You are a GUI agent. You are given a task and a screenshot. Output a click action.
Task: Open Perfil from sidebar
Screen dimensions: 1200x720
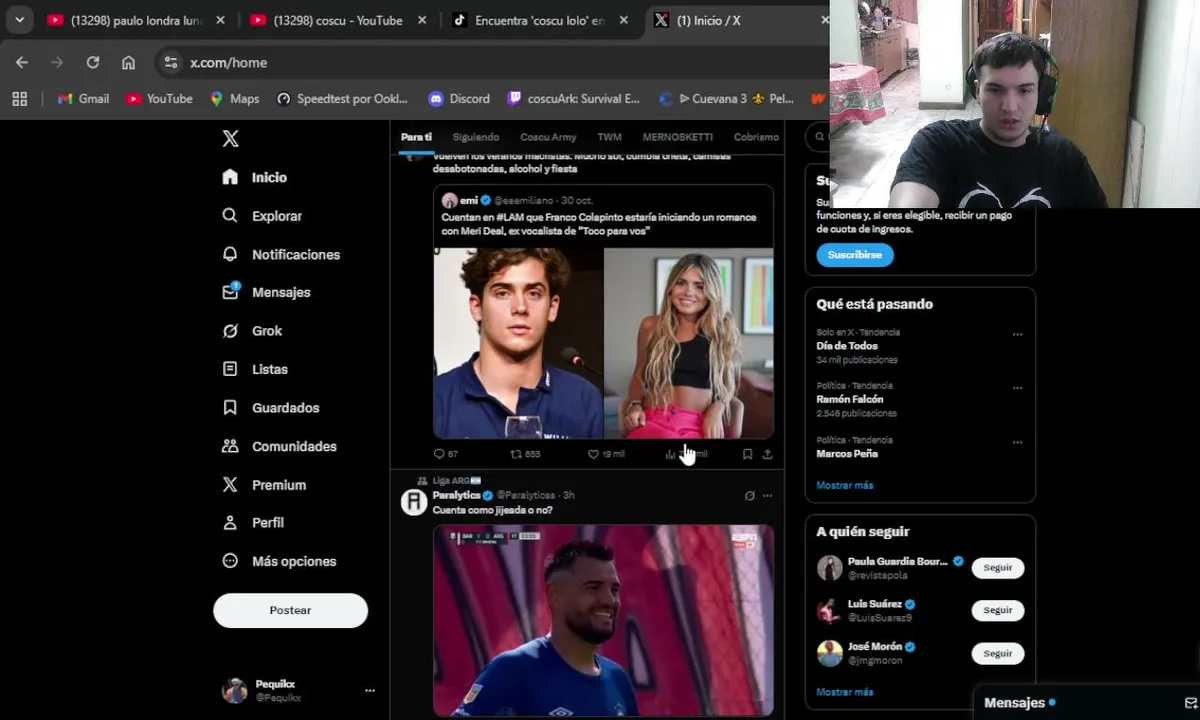coord(253,523)
